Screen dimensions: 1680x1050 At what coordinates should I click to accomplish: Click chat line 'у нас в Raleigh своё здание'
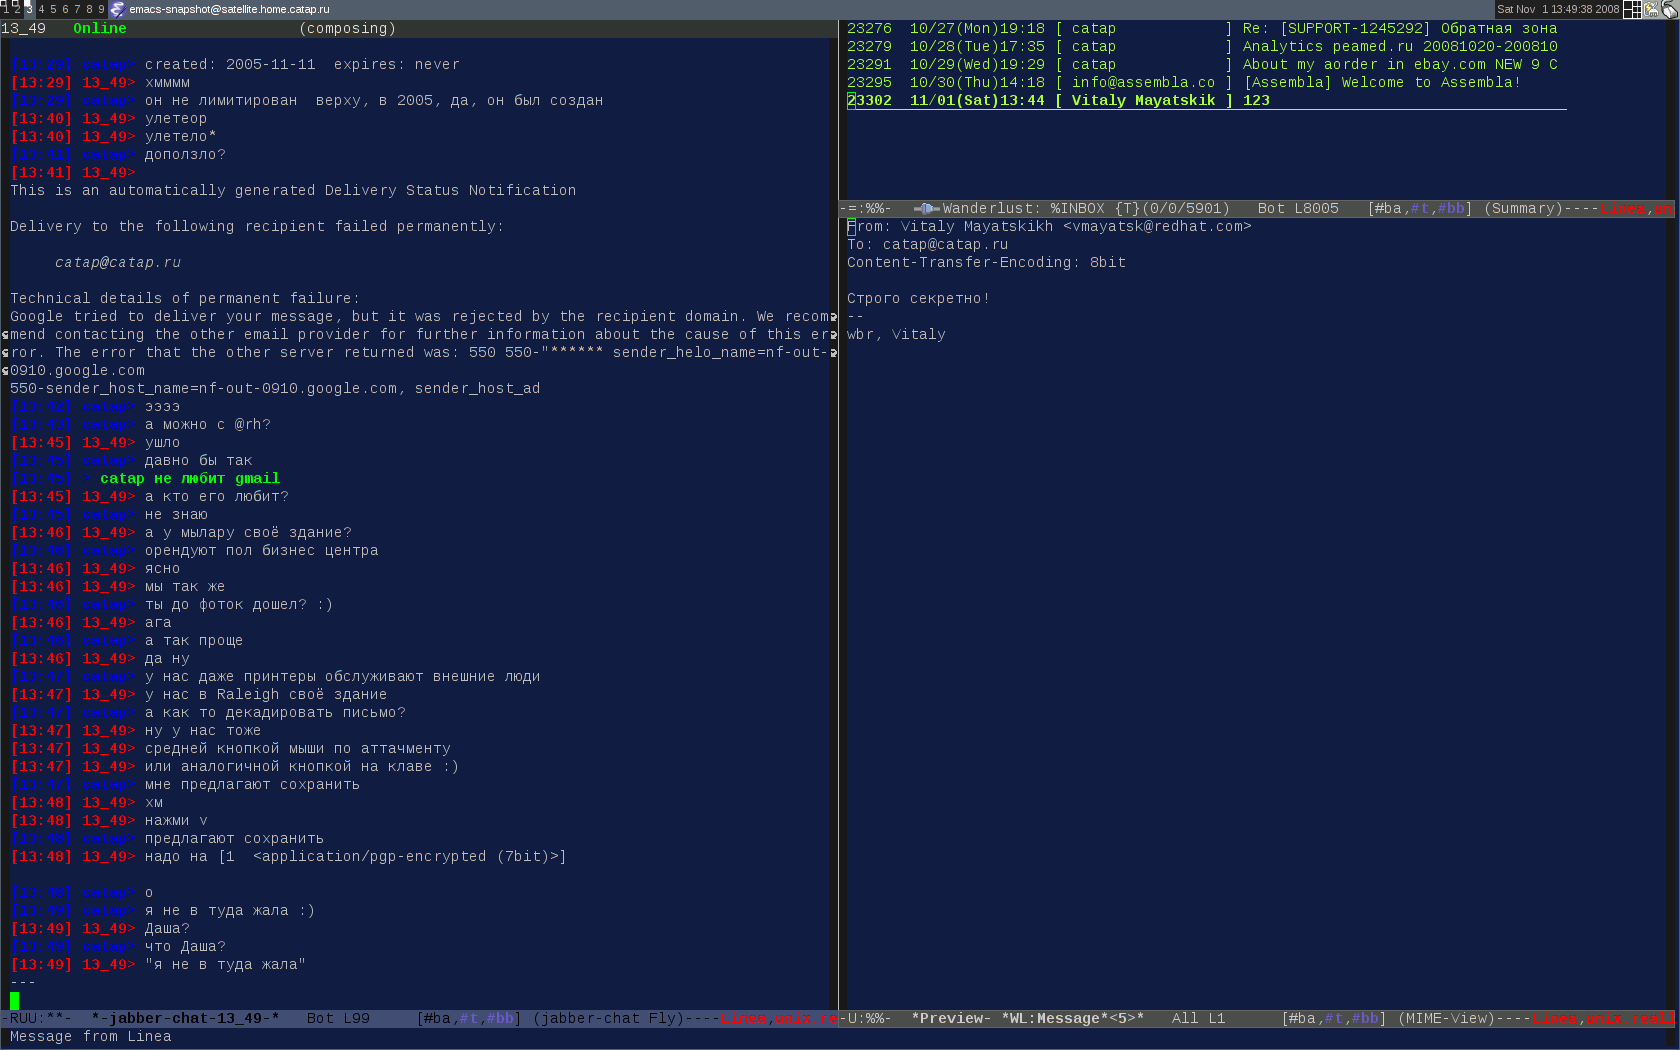266,694
